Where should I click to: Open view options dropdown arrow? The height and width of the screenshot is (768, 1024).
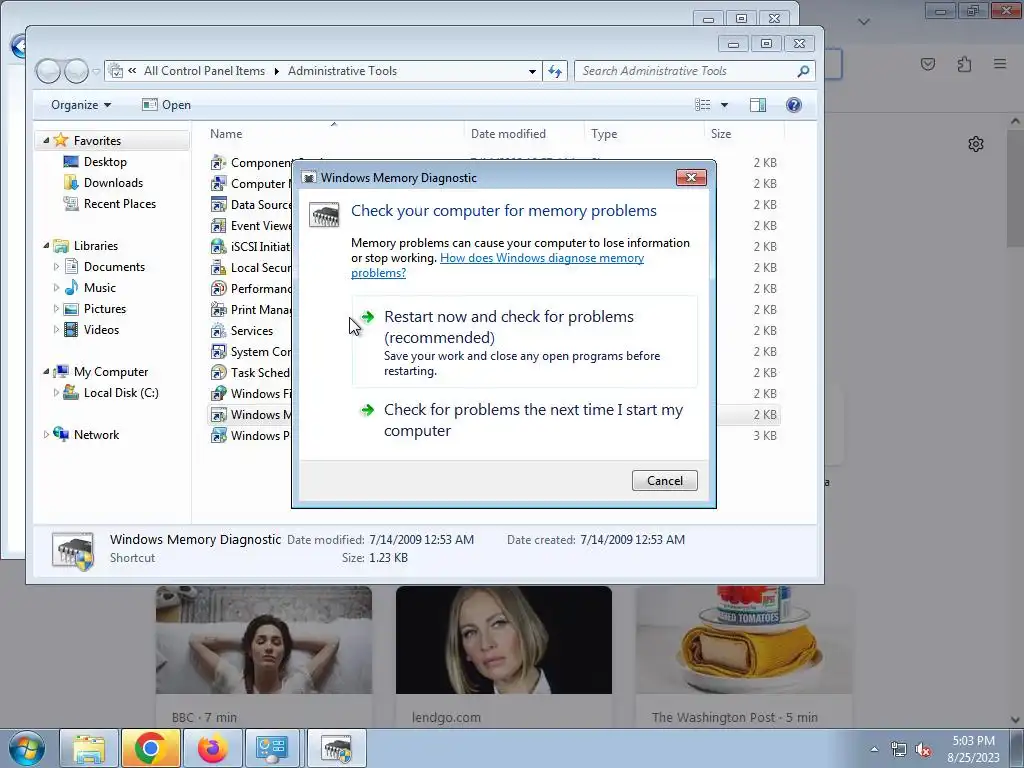click(724, 105)
